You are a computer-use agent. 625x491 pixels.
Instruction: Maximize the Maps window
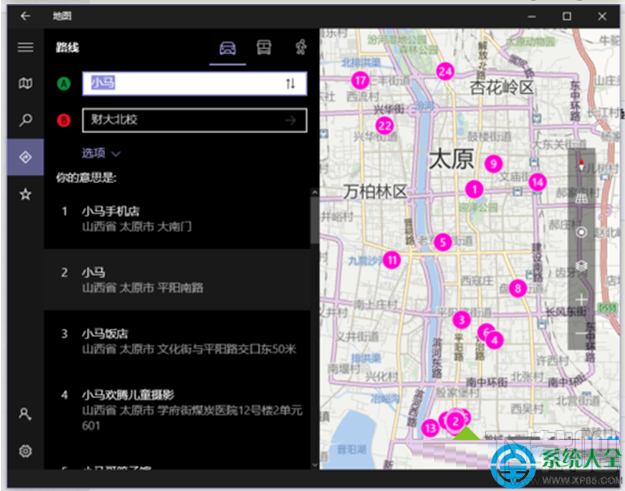pos(566,16)
